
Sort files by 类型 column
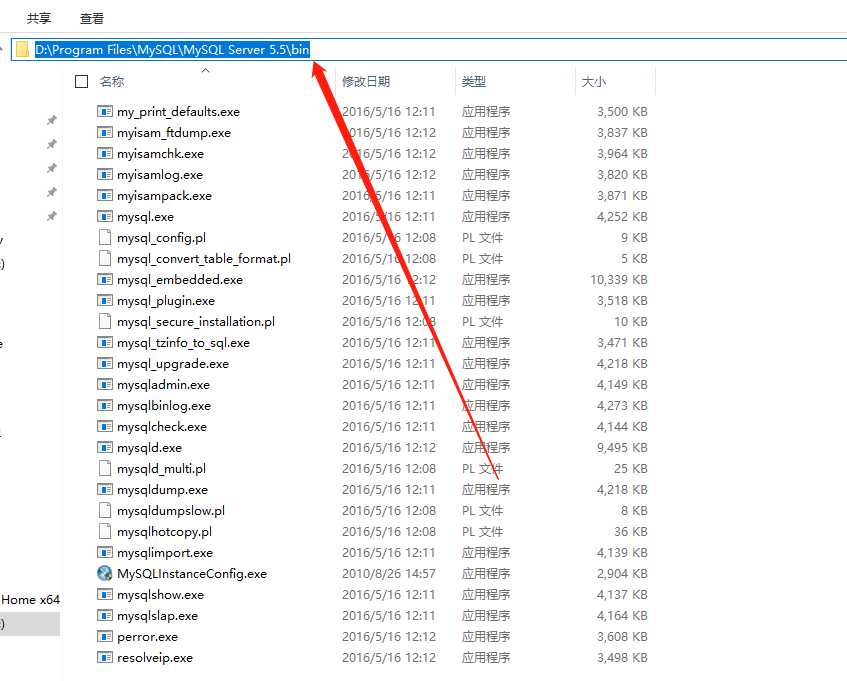tap(474, 82)
